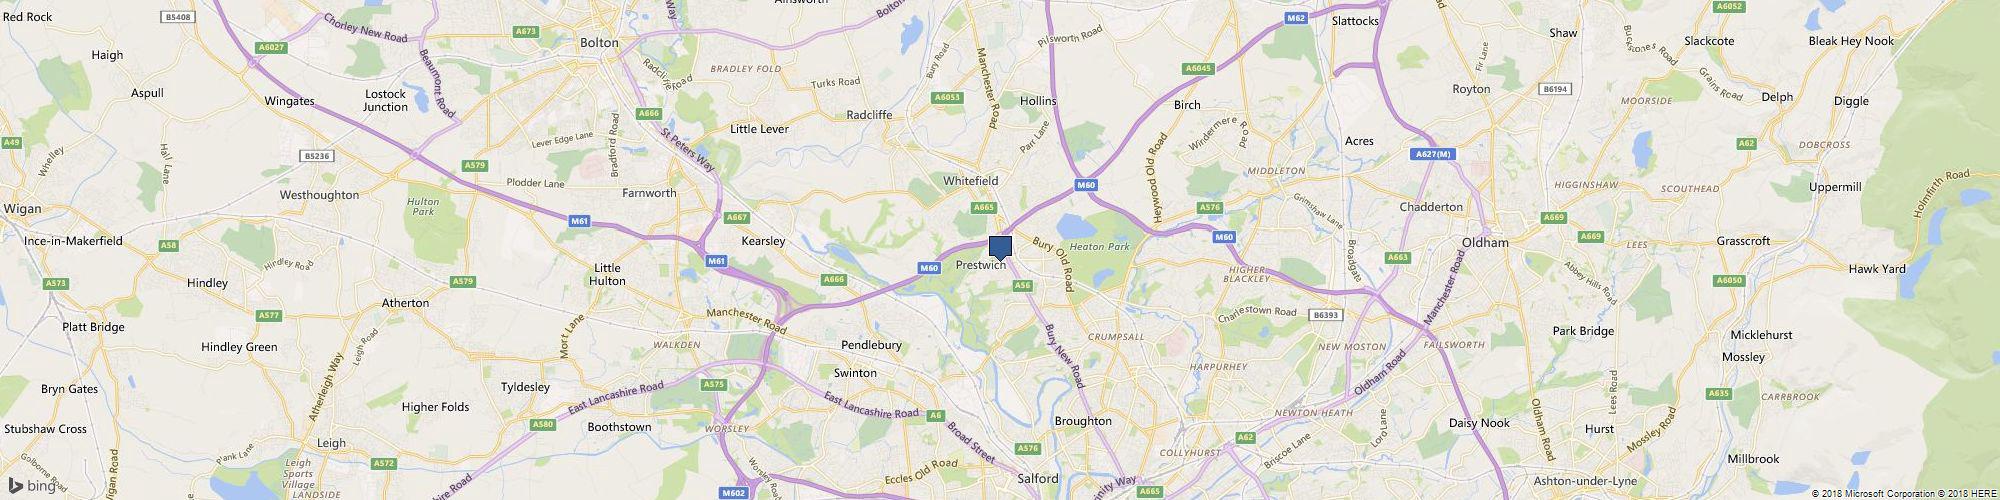The image size is (2000, 500).
Task: Click the B6393 road badge near Charlestown Road
Action: point(1325,315)
